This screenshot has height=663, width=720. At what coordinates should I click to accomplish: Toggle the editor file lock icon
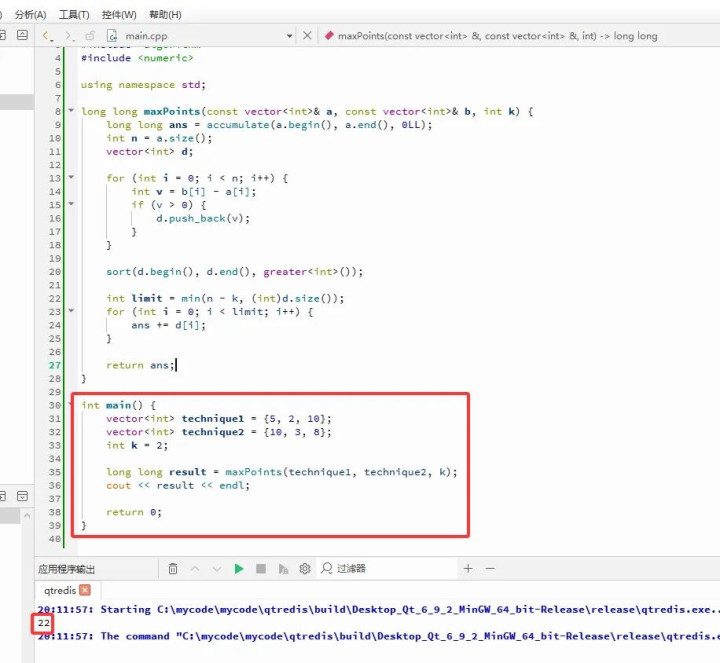(x=90, y=36)
